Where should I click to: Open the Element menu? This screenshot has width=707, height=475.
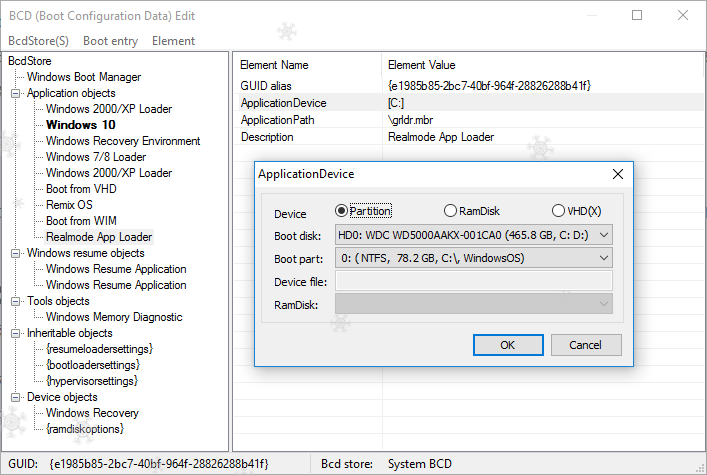tap(173, 41)
